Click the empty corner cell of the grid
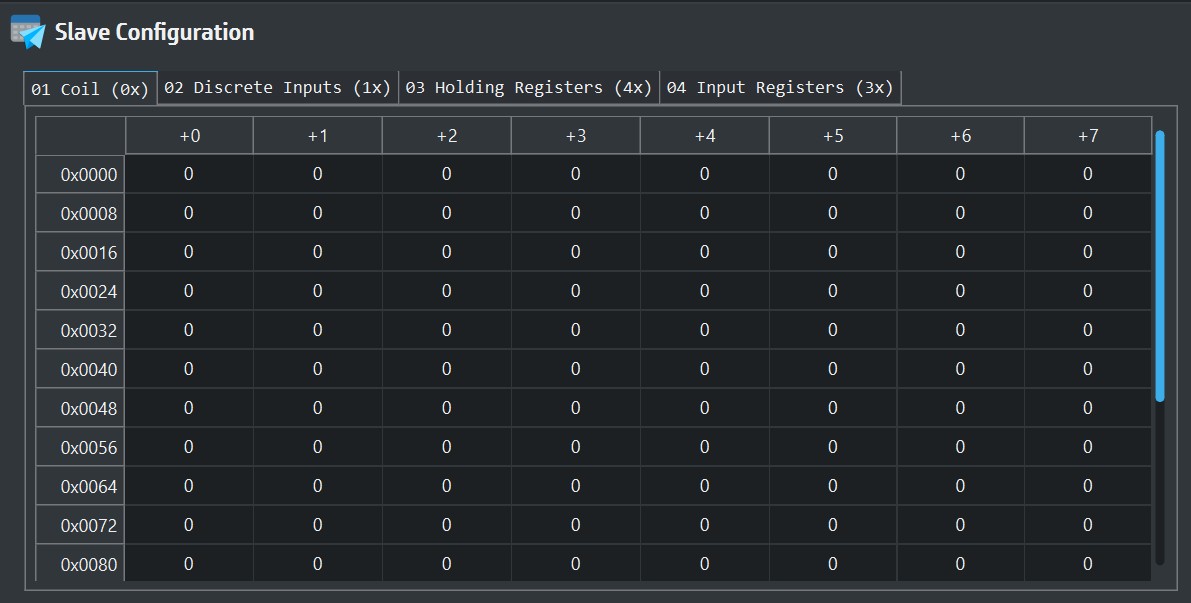The image size is (1191, 603). click(x=79, y=134)
